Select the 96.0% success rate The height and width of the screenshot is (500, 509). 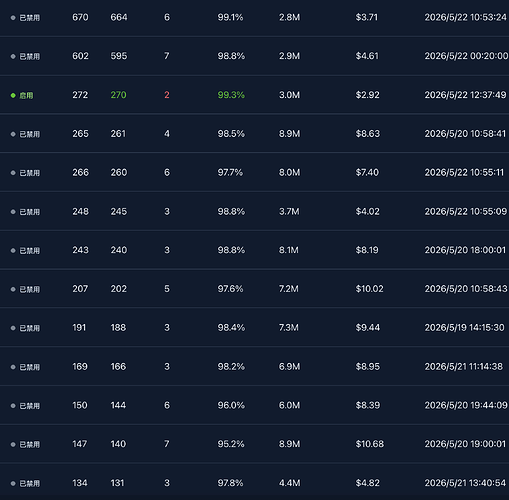coord(231,405)
